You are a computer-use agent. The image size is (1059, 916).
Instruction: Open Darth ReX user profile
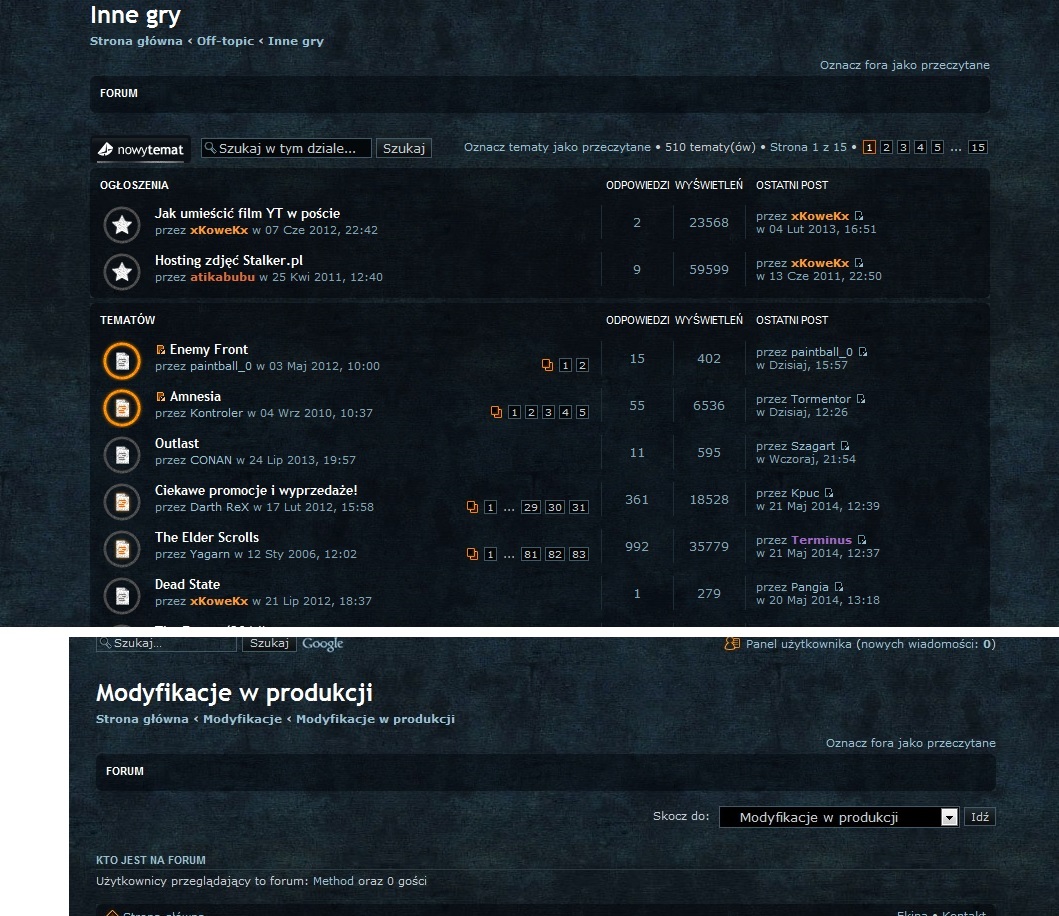pos(219,507)
